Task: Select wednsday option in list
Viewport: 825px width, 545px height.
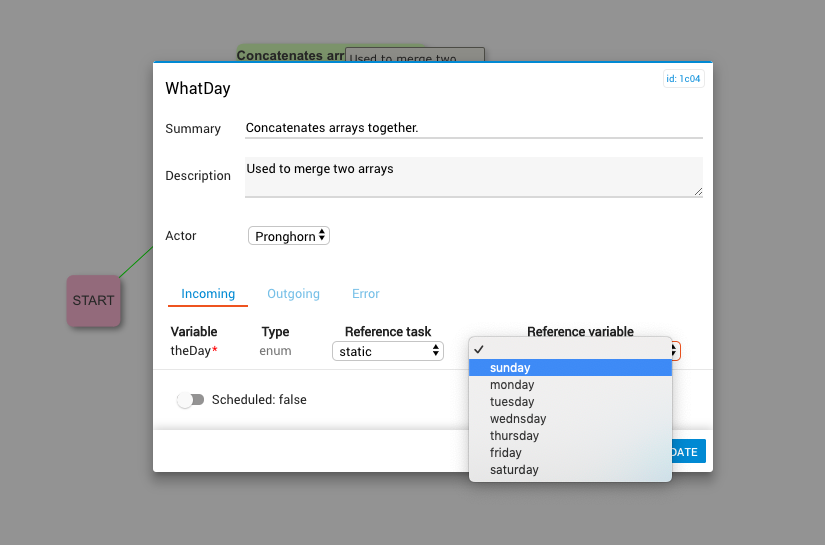Action: [518, 419]
